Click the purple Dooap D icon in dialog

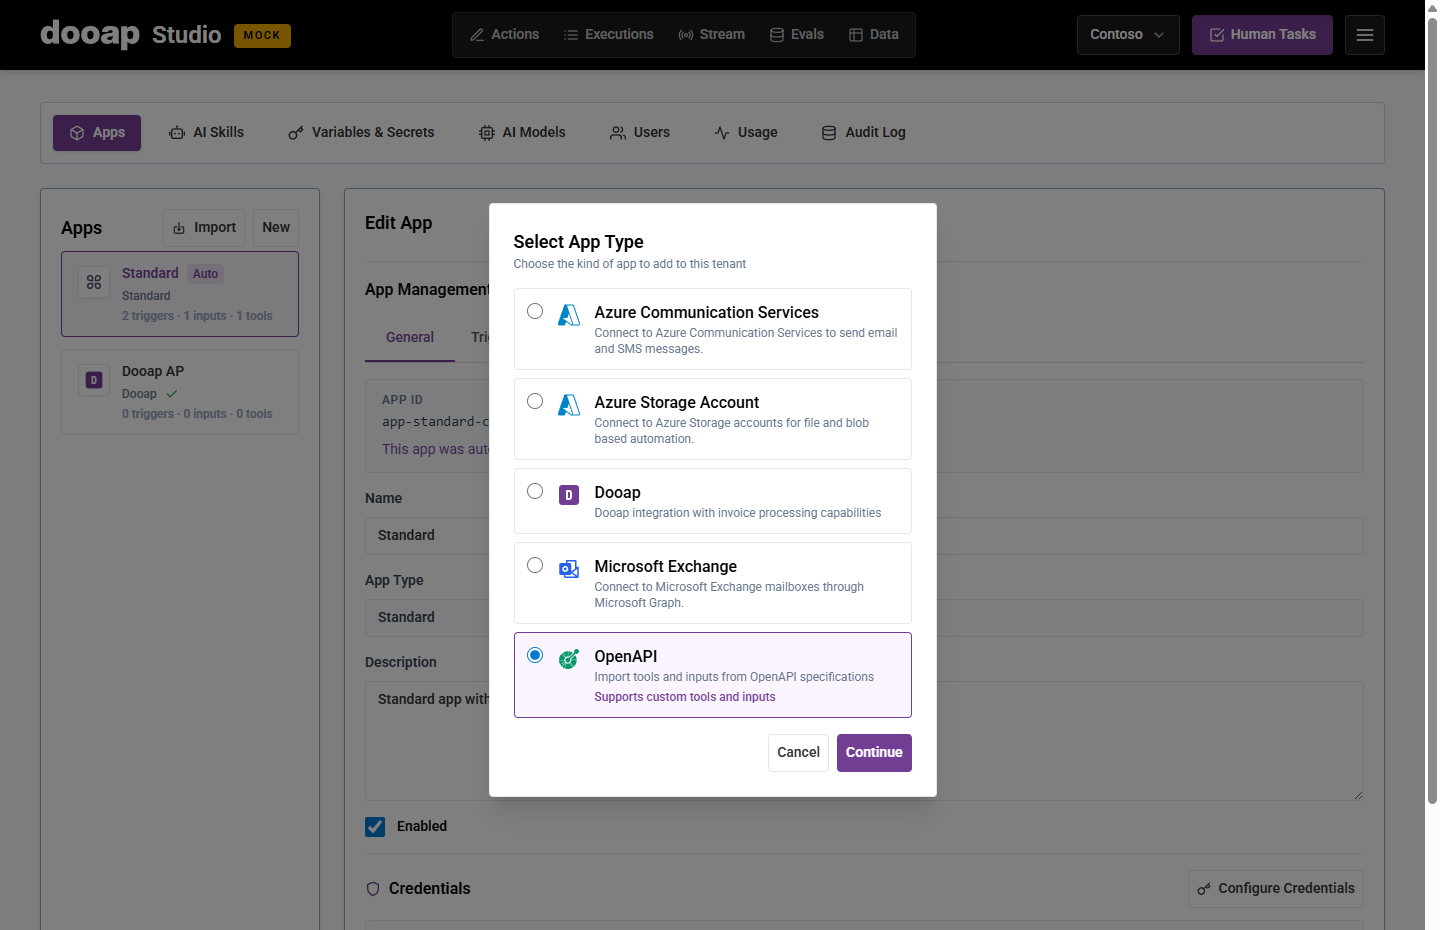[569, 495]
